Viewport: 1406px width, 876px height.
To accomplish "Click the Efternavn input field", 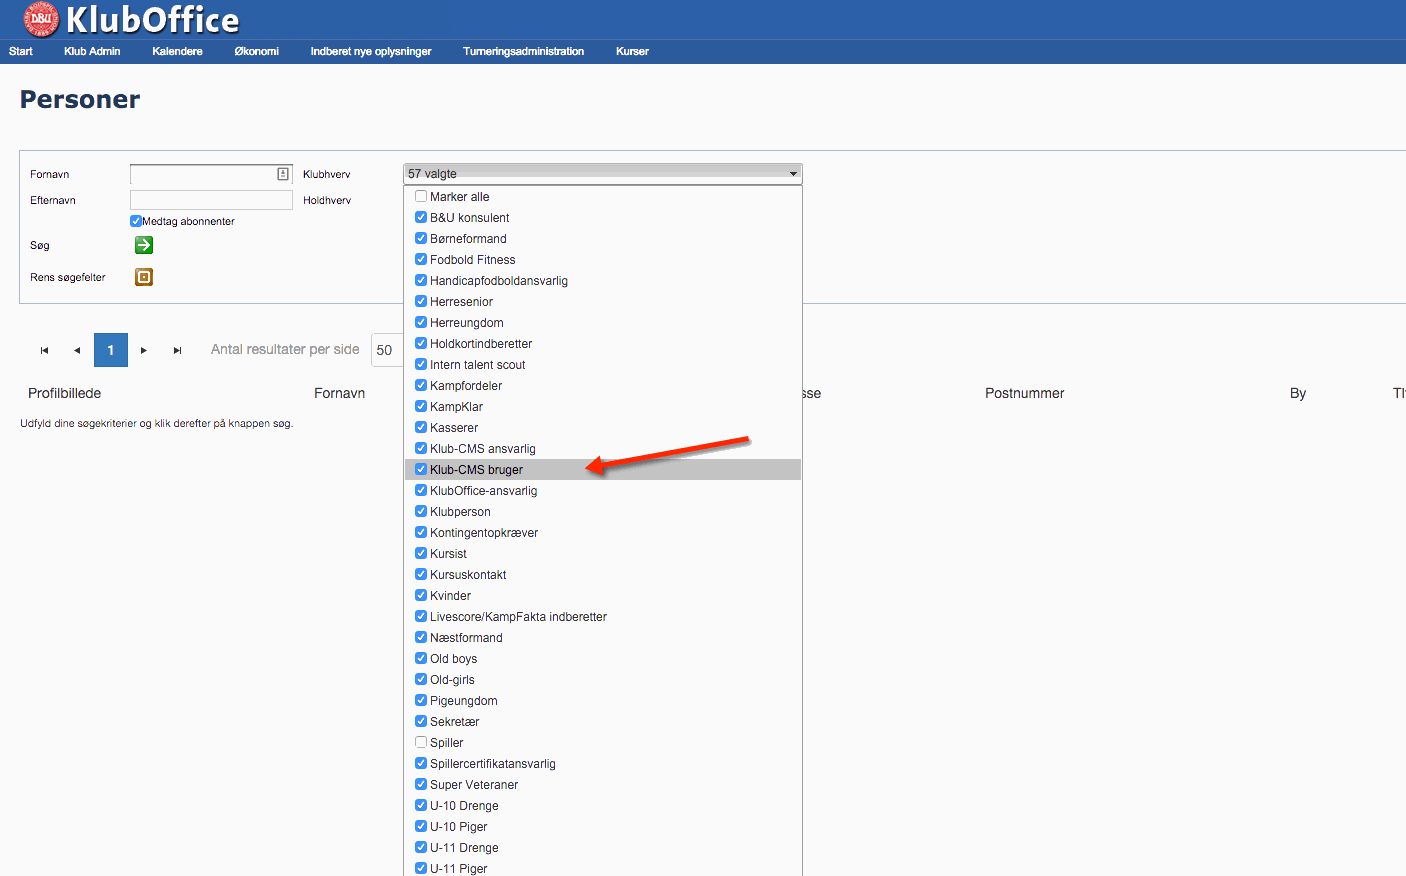I will 211,200.
